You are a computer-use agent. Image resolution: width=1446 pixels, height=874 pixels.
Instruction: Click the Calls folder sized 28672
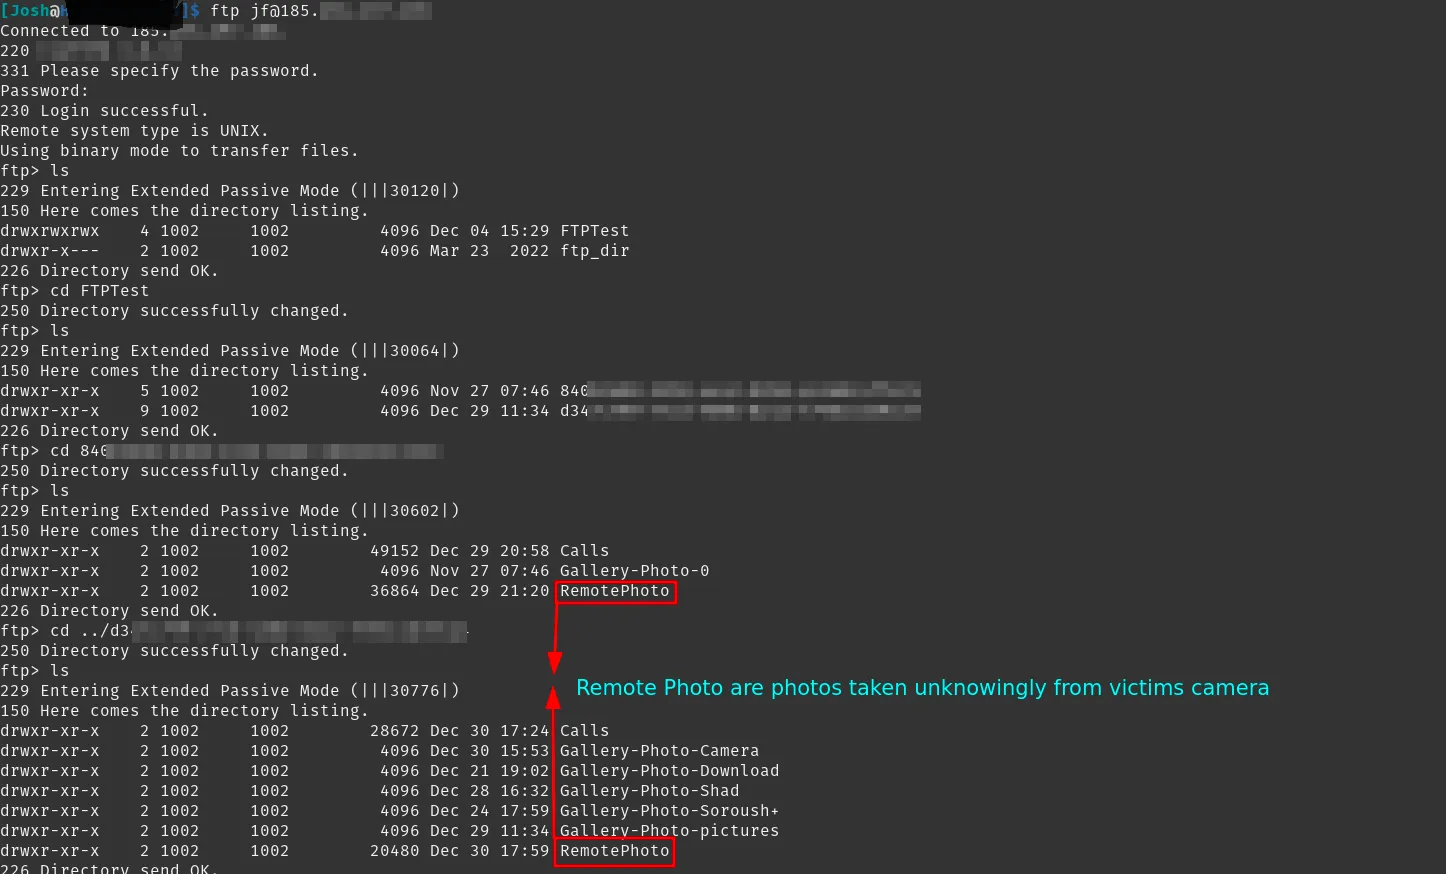click(x=584, y=731)
